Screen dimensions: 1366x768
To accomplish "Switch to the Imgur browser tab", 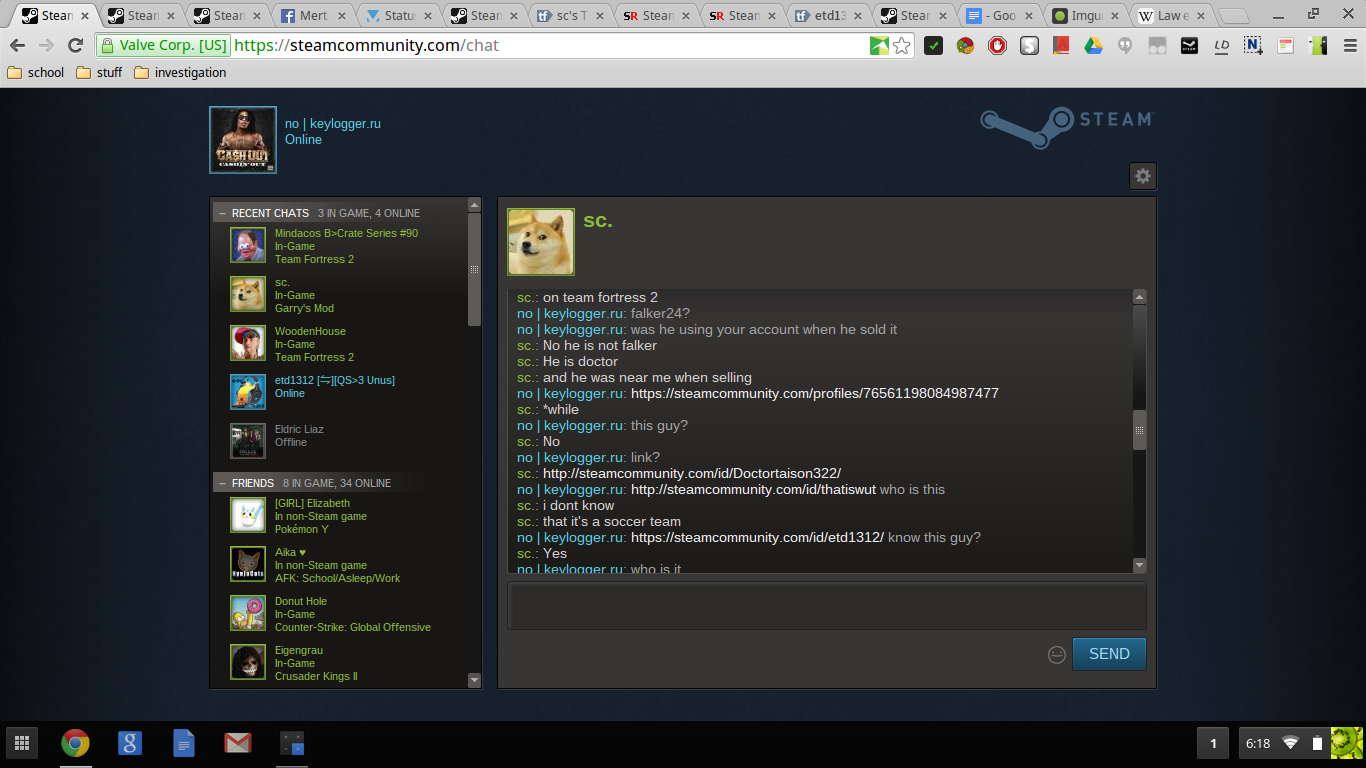I will click(1085, 16).
